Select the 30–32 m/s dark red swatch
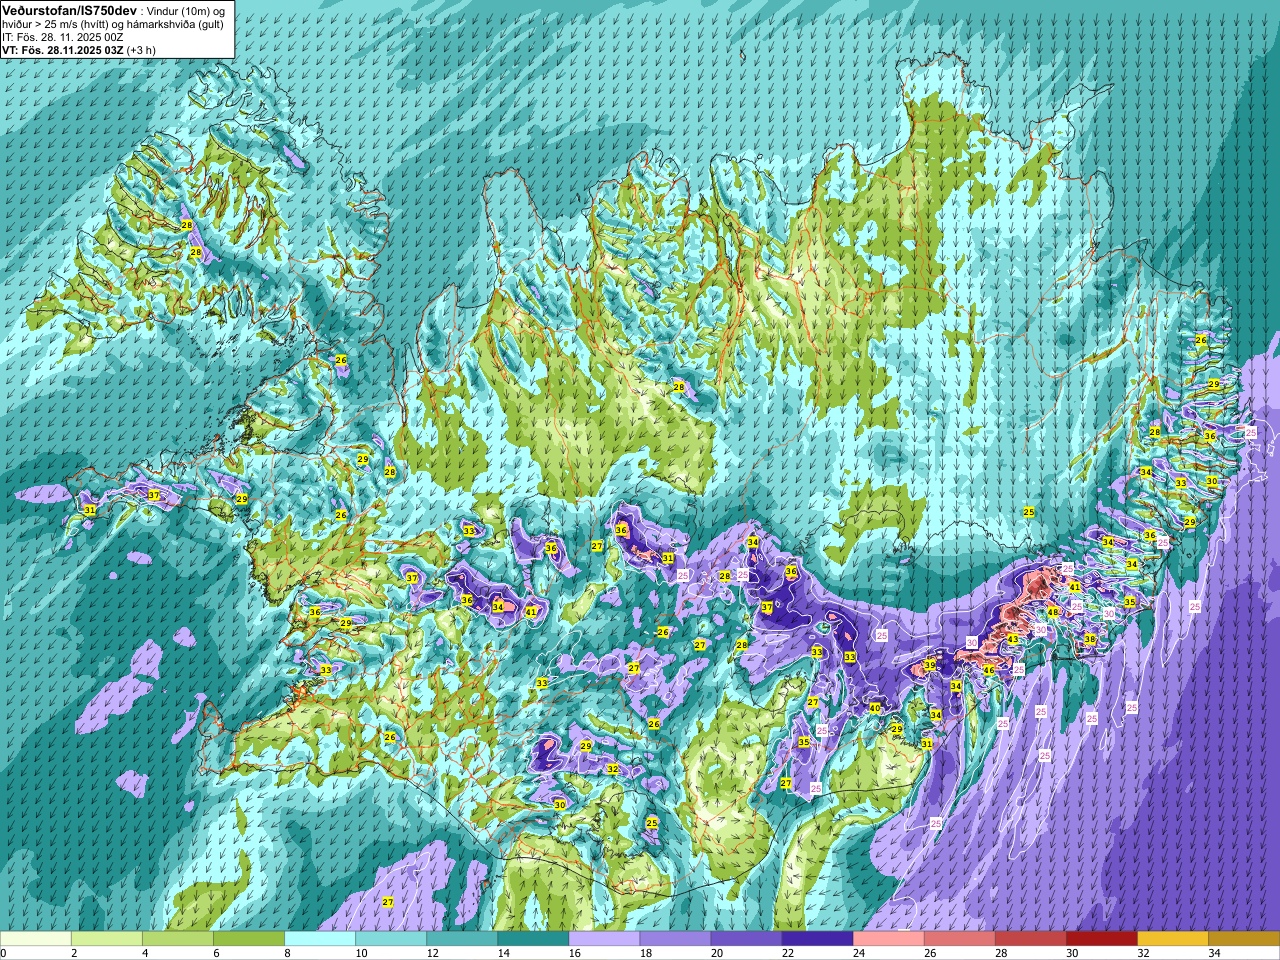 [1101, 939]
